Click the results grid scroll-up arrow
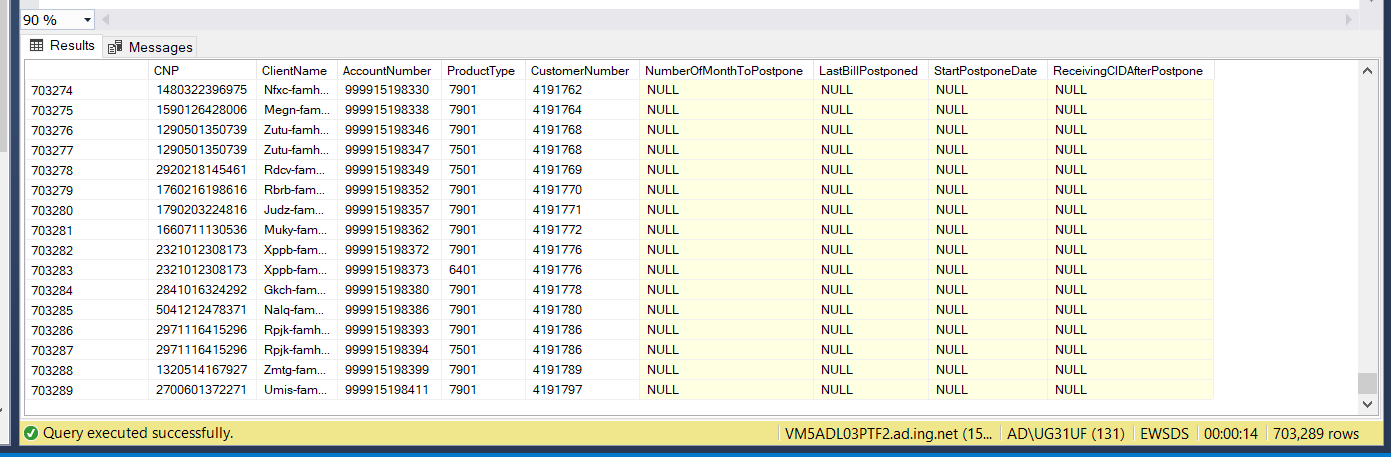The height and width of the screenshot is (457, 1391). pyautogui.click(x=1368, y=71)
